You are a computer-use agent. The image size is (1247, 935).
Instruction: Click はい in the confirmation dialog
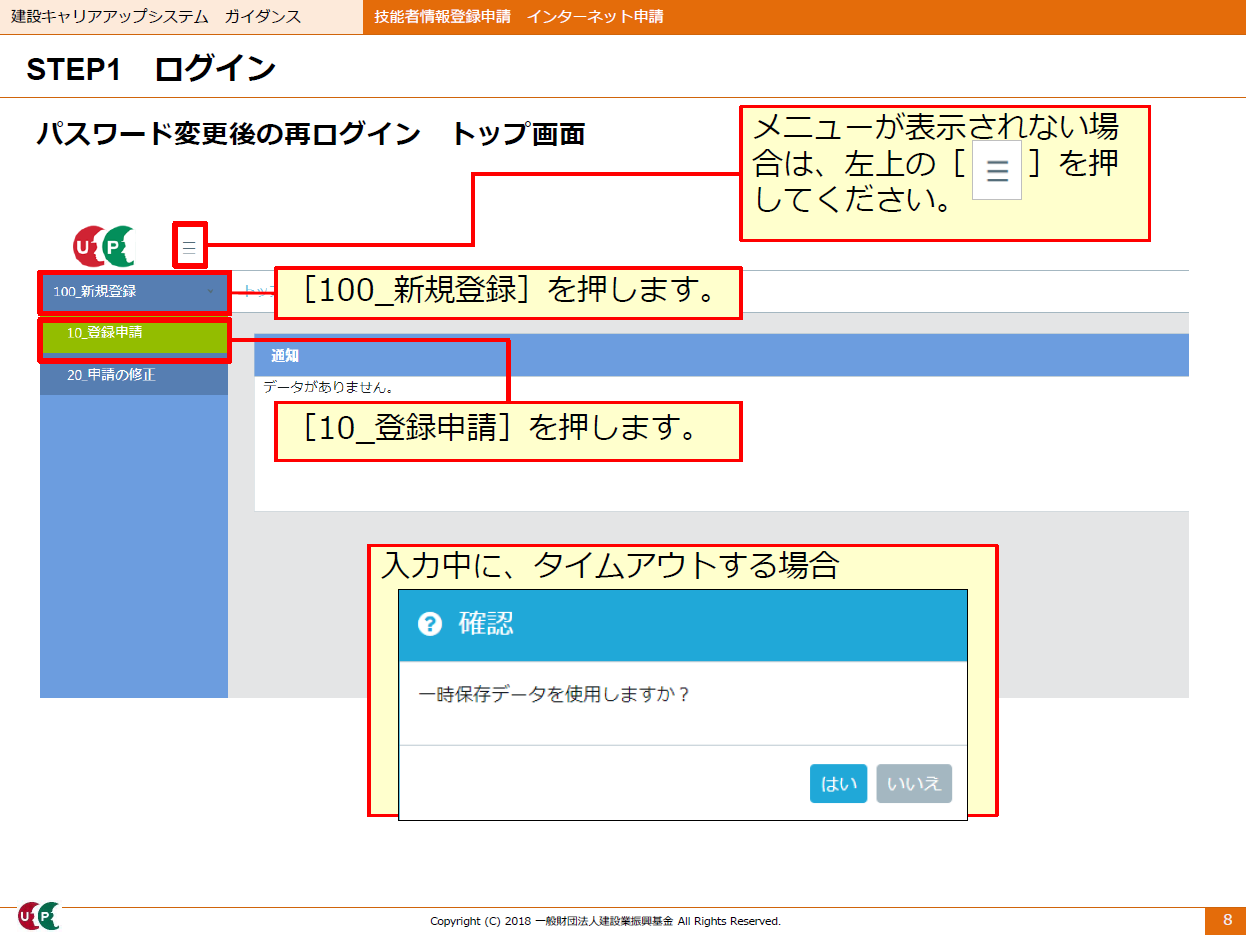coord(838,784)
